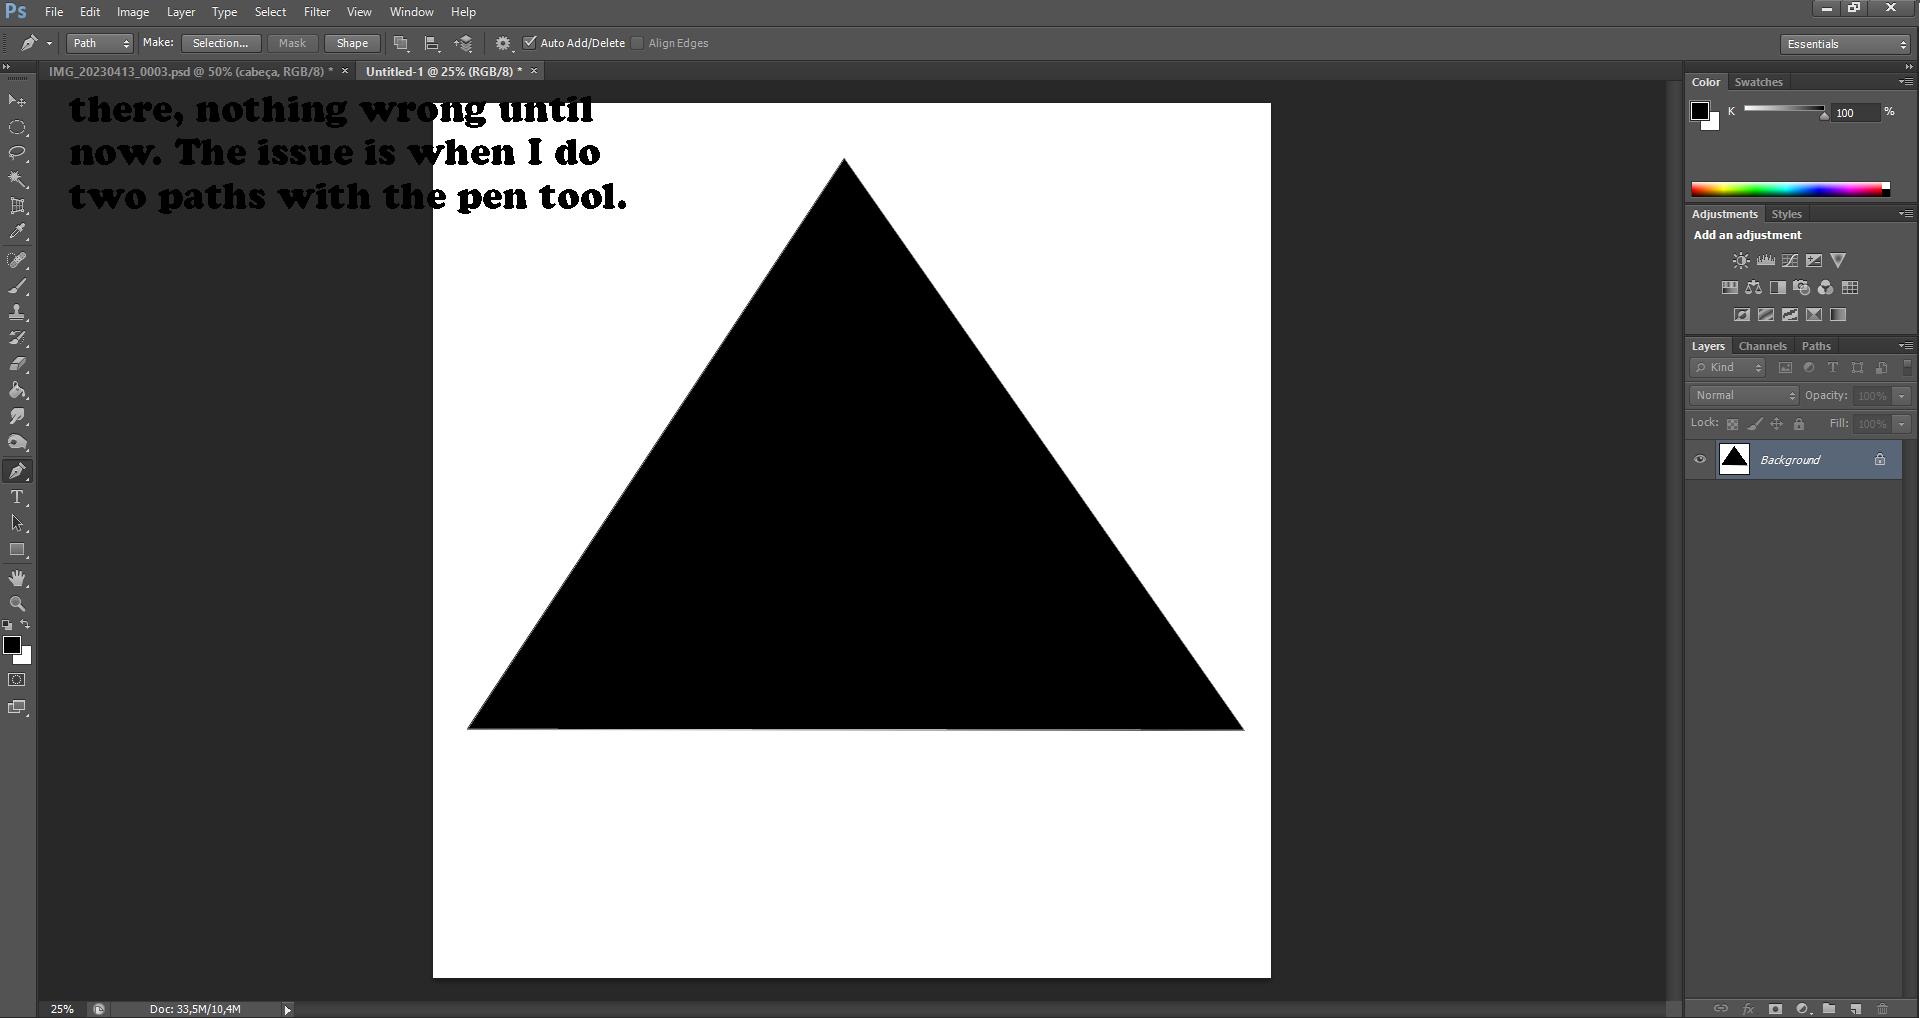Toggle lock position
The width and height of the screenshot is (1920, 1018).
tap(1776, 424)
